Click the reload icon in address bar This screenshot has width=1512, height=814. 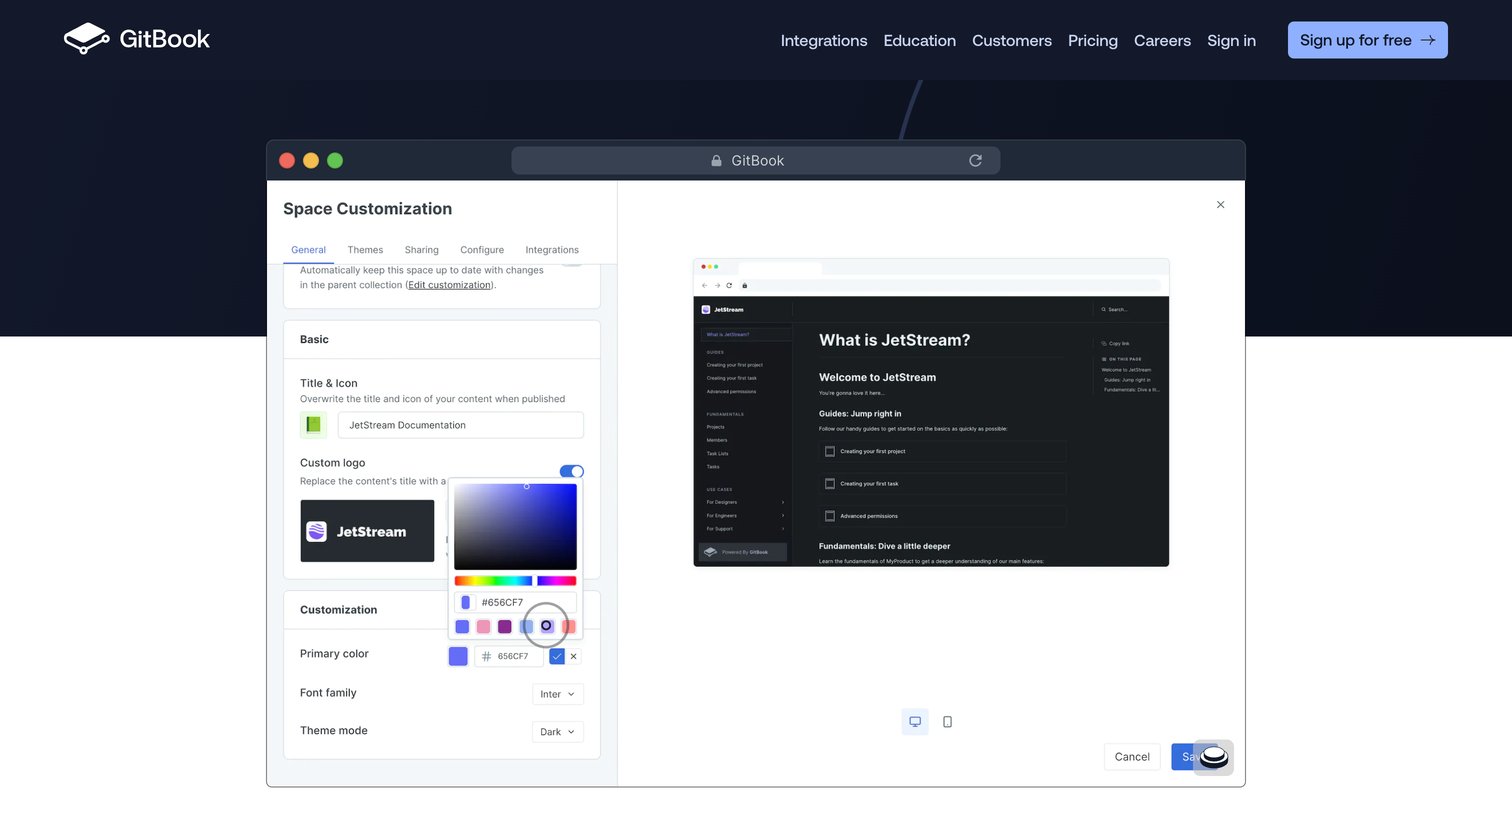[975, 160]
